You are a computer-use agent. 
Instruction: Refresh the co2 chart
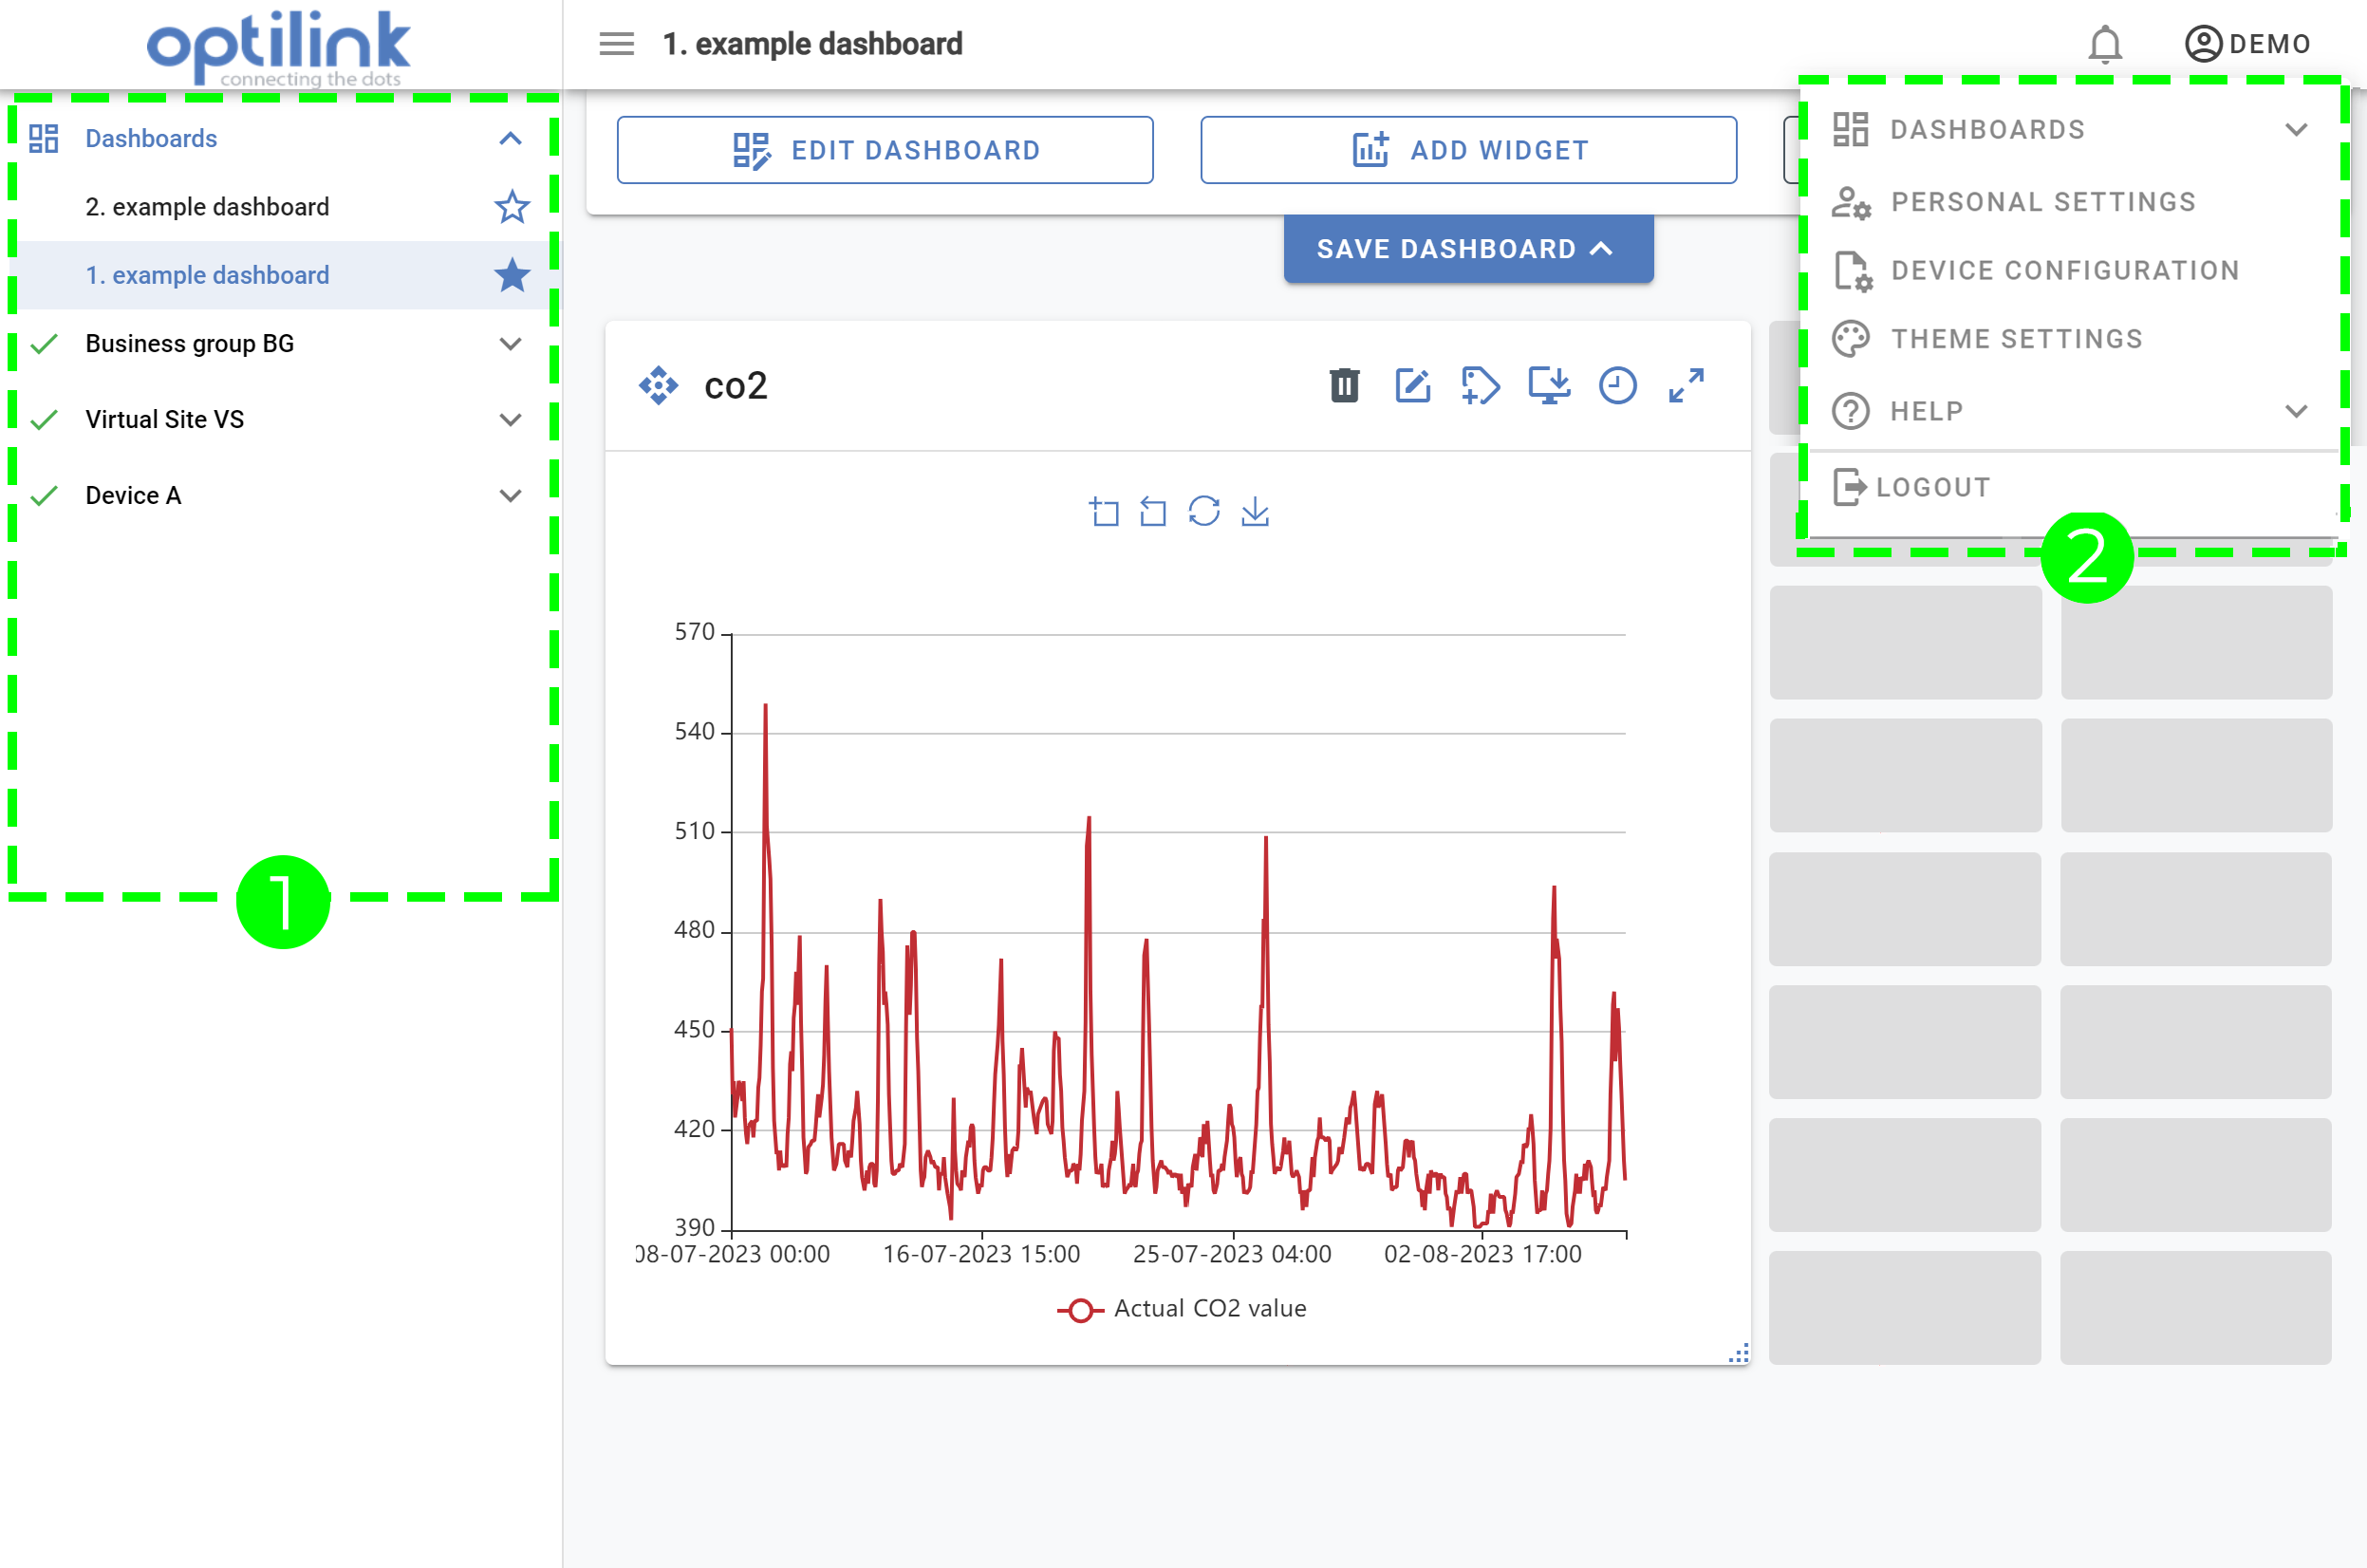click(1204, 511)
